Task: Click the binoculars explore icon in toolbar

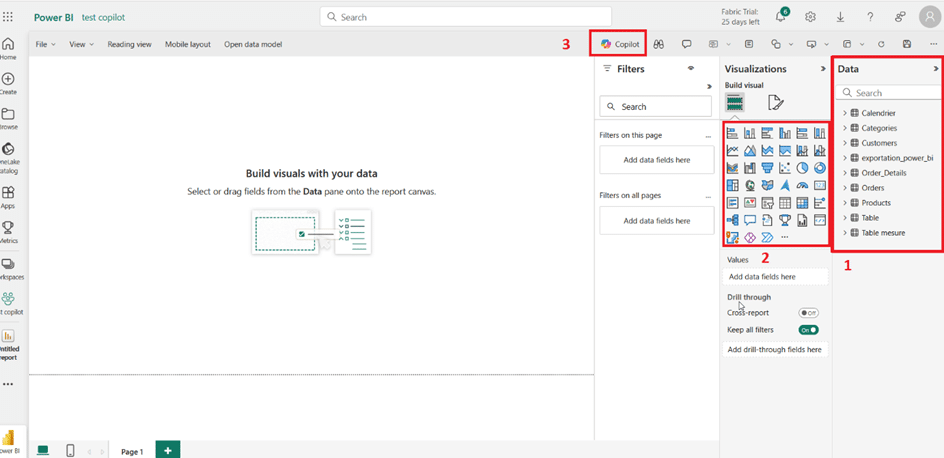Action: coord(659,44)
